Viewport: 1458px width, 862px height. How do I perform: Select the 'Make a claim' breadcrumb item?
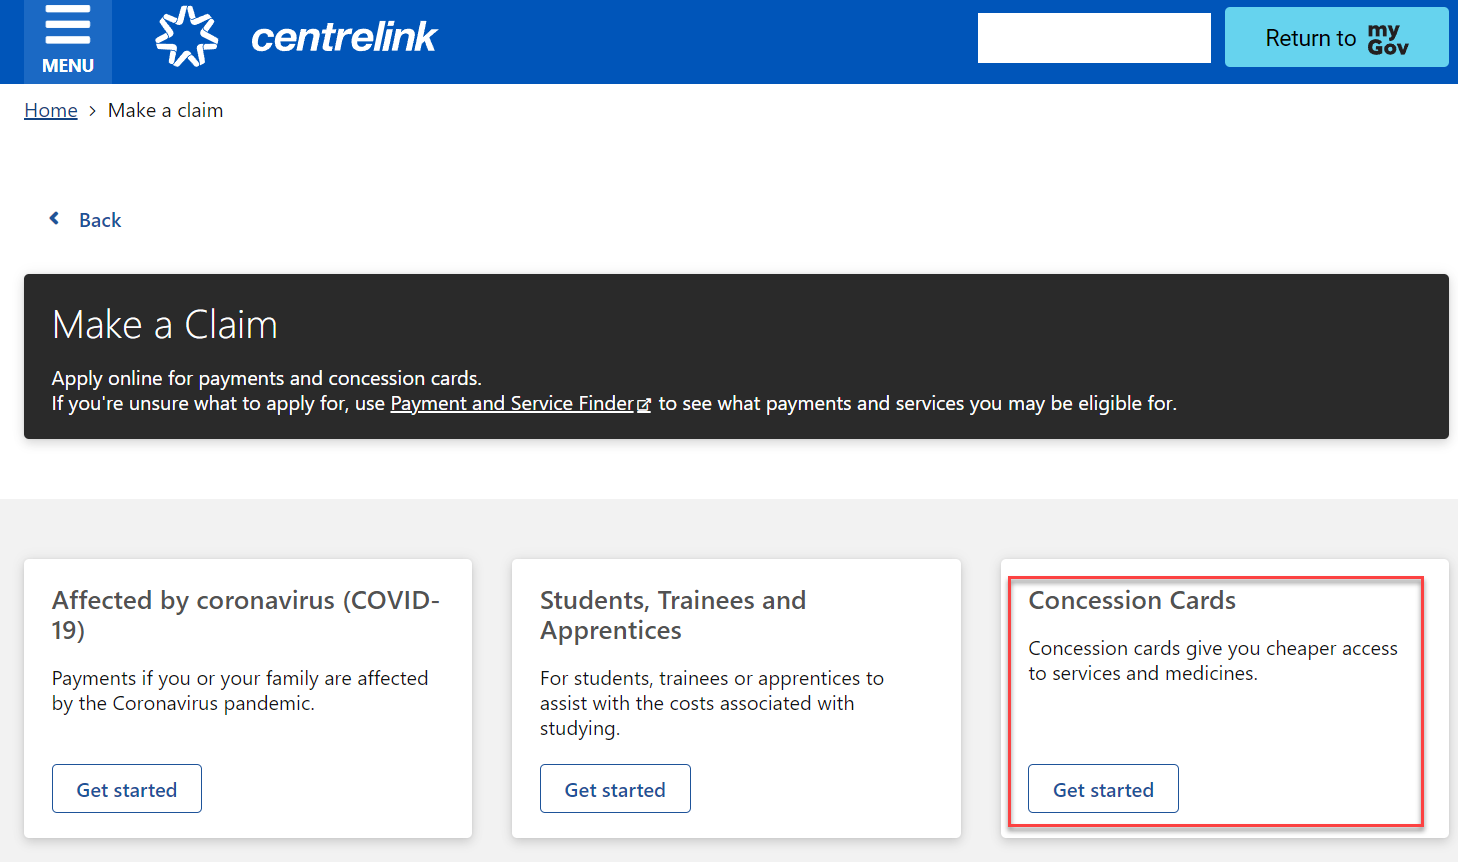tap(165, 111)
